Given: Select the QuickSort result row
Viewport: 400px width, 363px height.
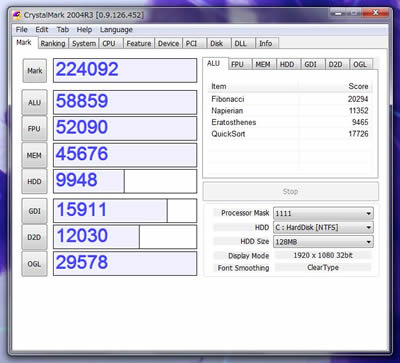Looking at the screenshot, I should coord(290,134).
